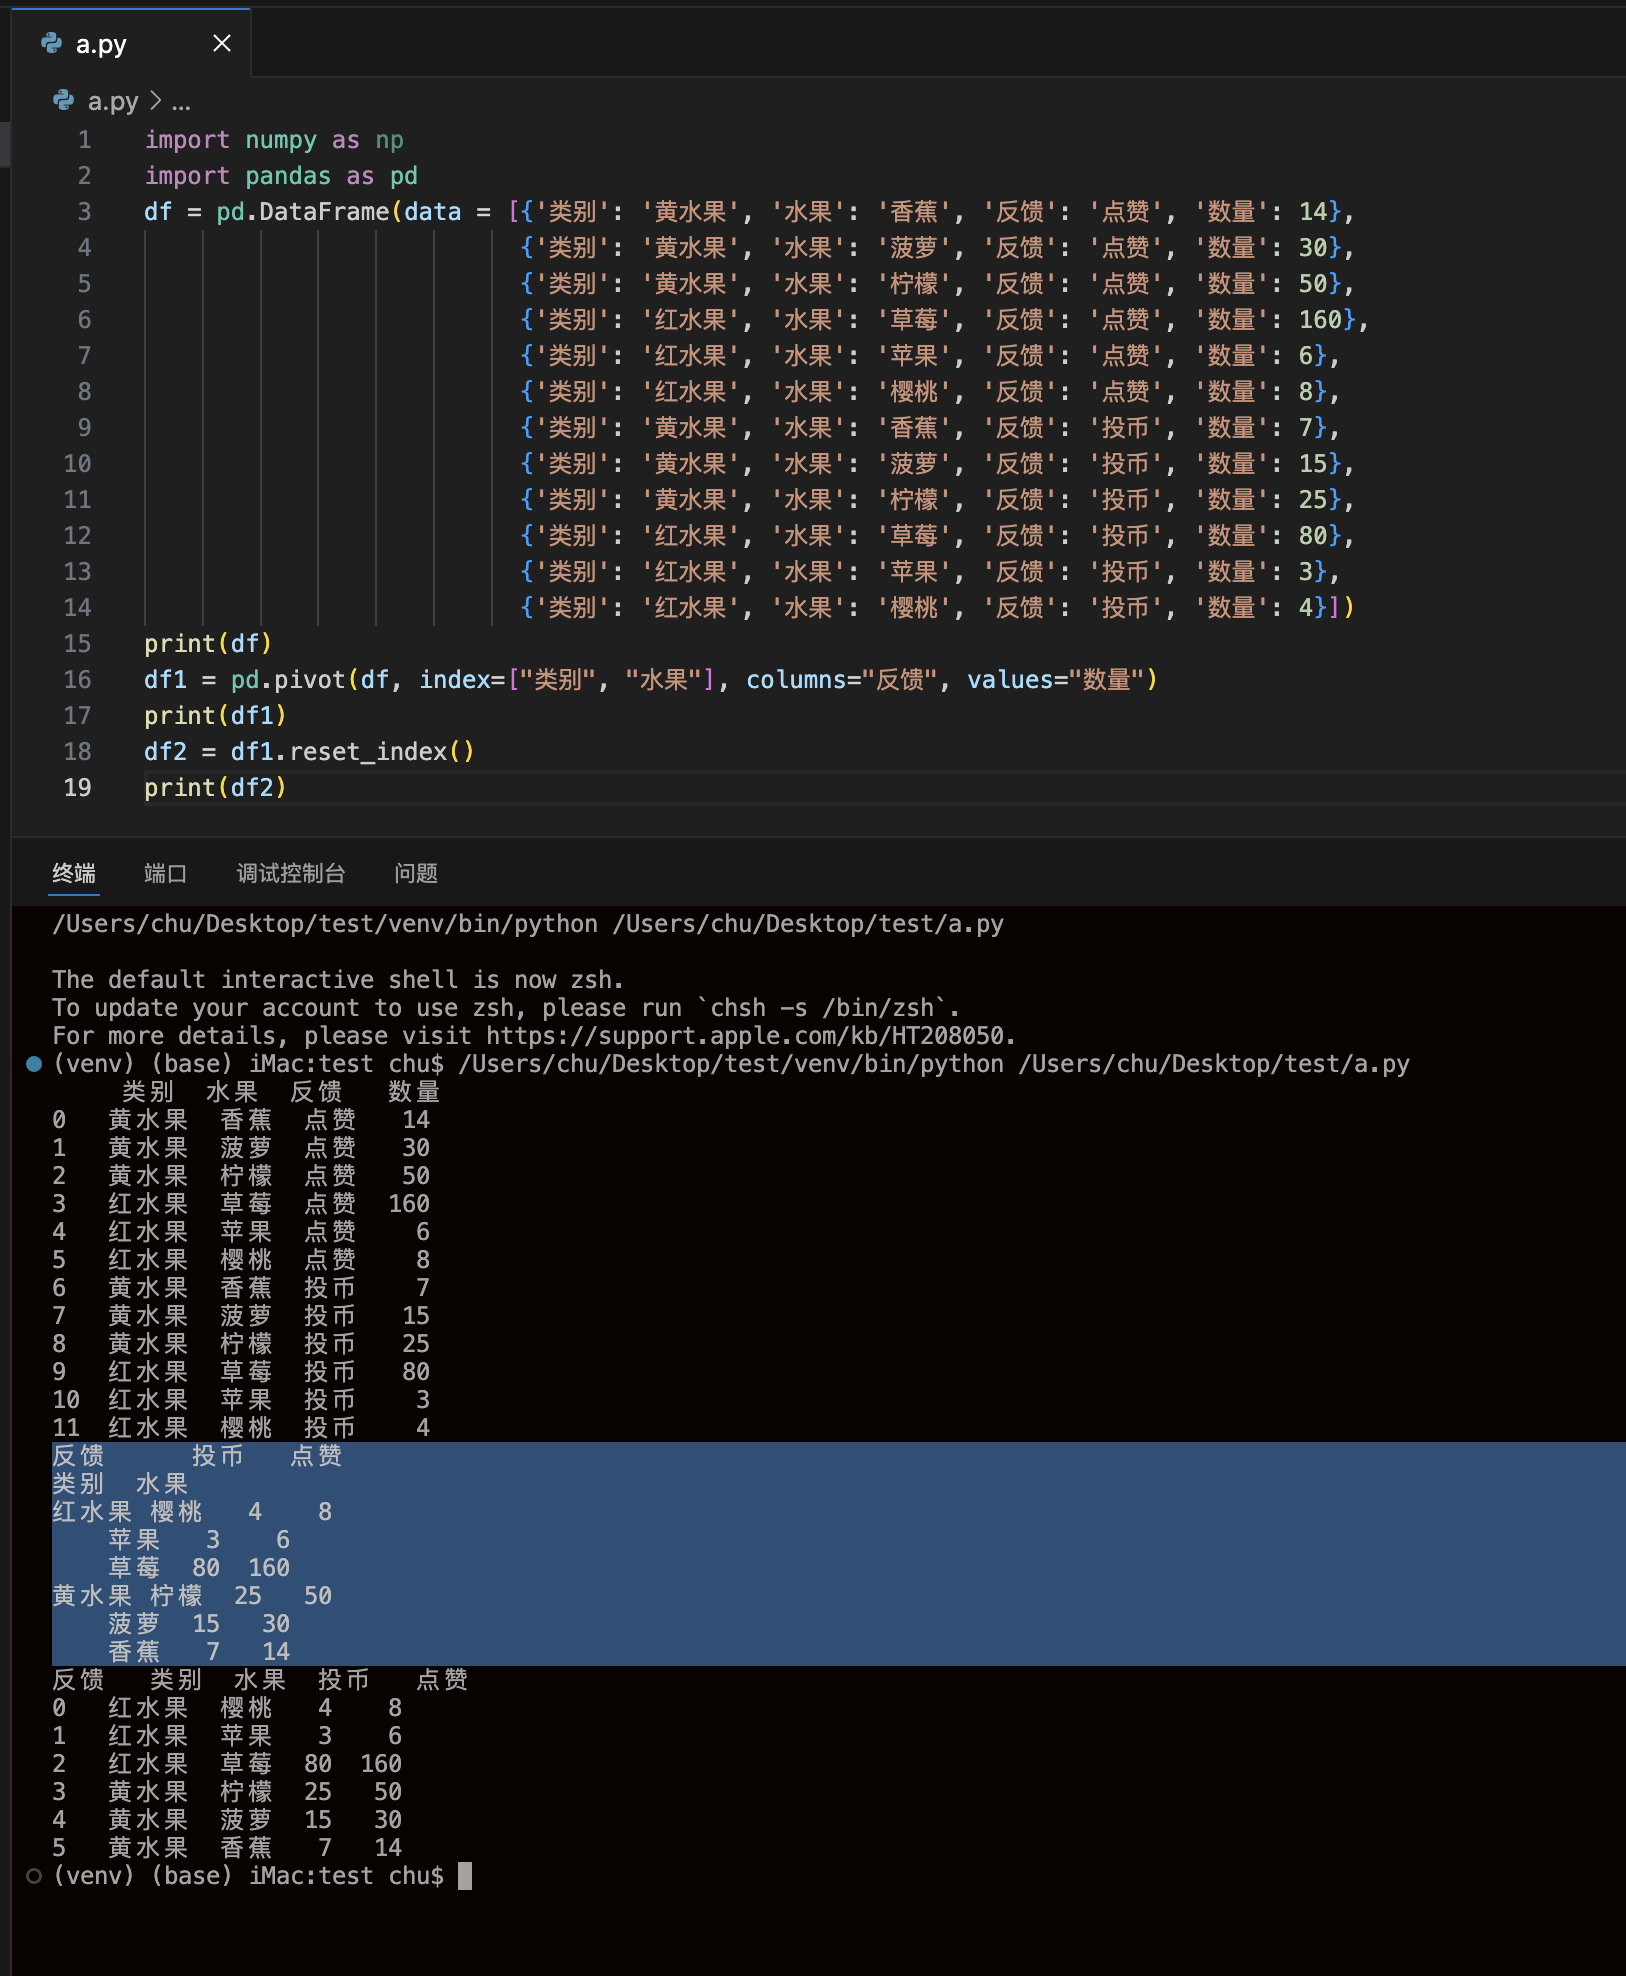
Task: Click the Python file icon in a.py tab
Action: click(x=51, y=43)
